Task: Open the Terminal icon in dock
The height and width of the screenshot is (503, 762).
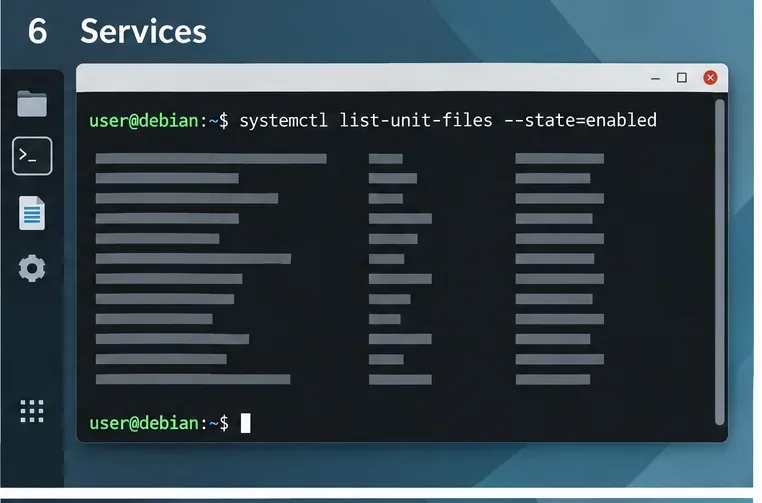Action: click(32, 156)
